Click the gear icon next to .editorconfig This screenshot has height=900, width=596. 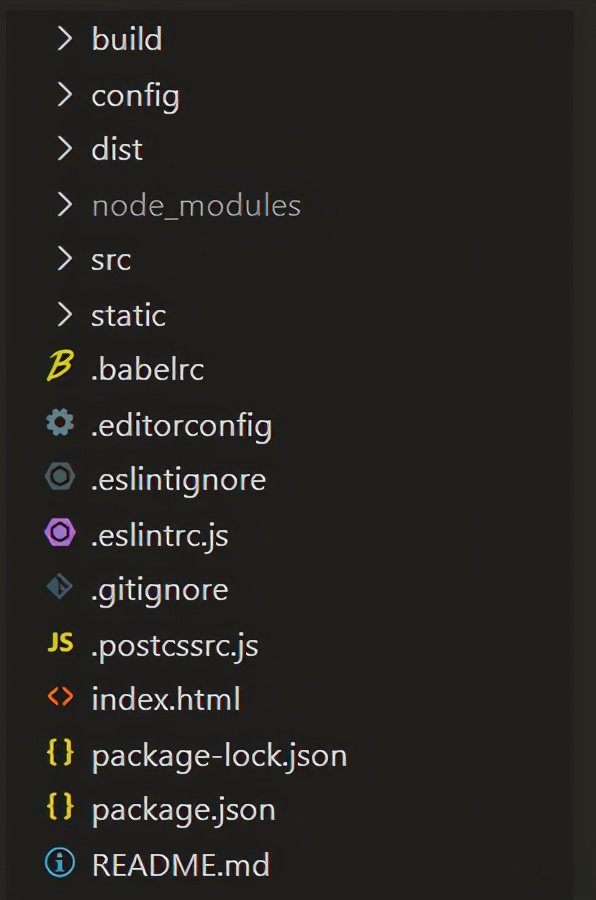60,422
